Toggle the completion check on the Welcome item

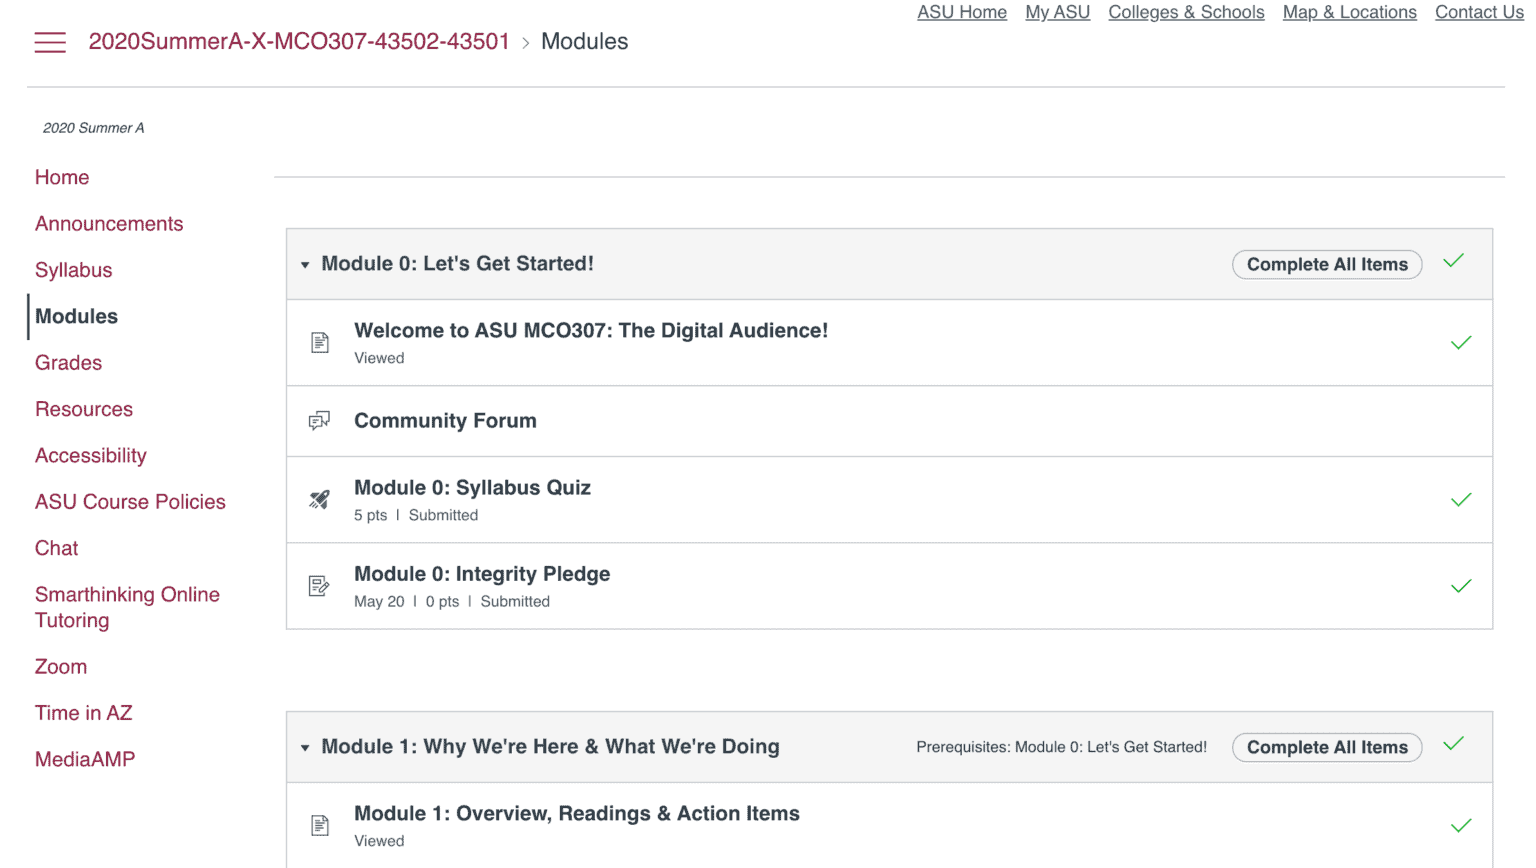[x=1460, y=342]
